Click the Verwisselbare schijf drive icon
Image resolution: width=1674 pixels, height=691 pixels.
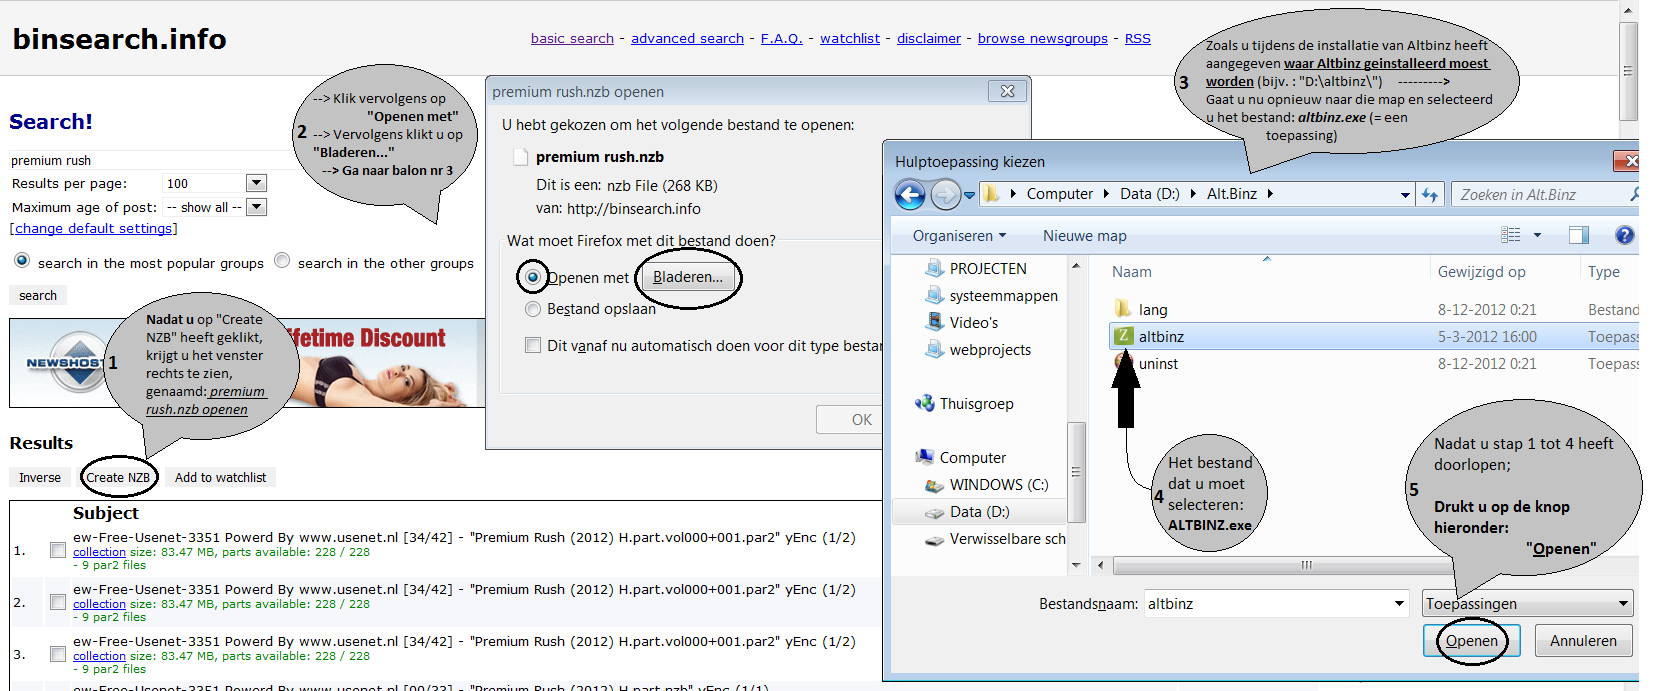tap(935, 539)
